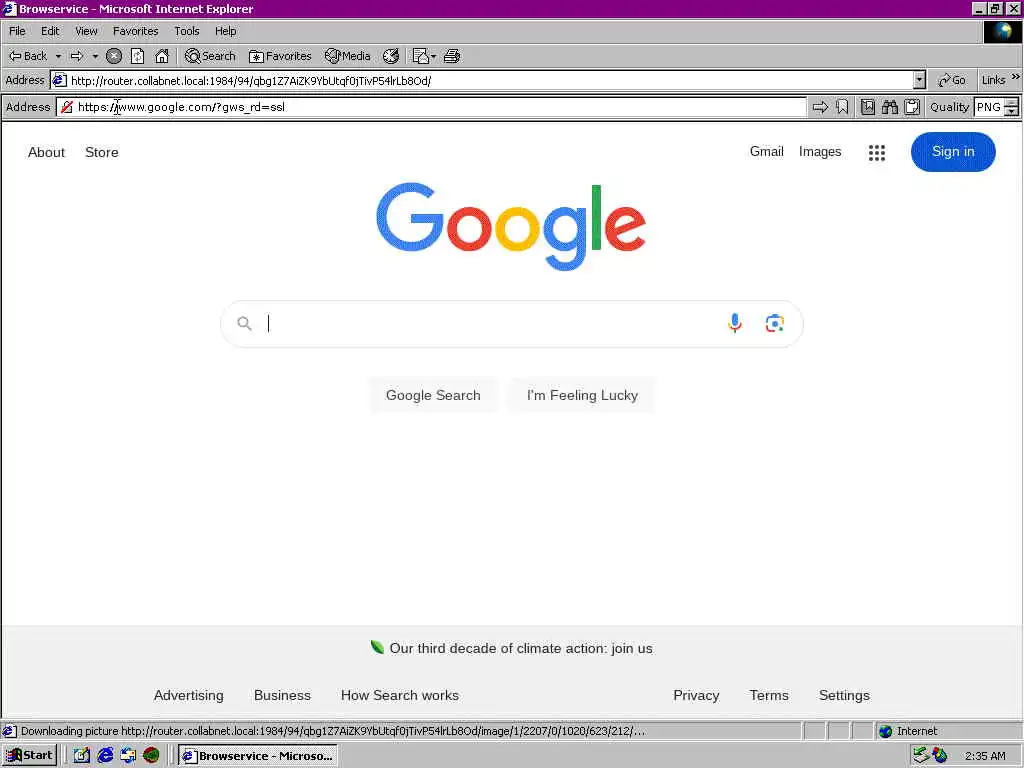The width and height of the screenshot is (1024, 768).
Task: Go to the Home page icon
Action: pos(162,56)
